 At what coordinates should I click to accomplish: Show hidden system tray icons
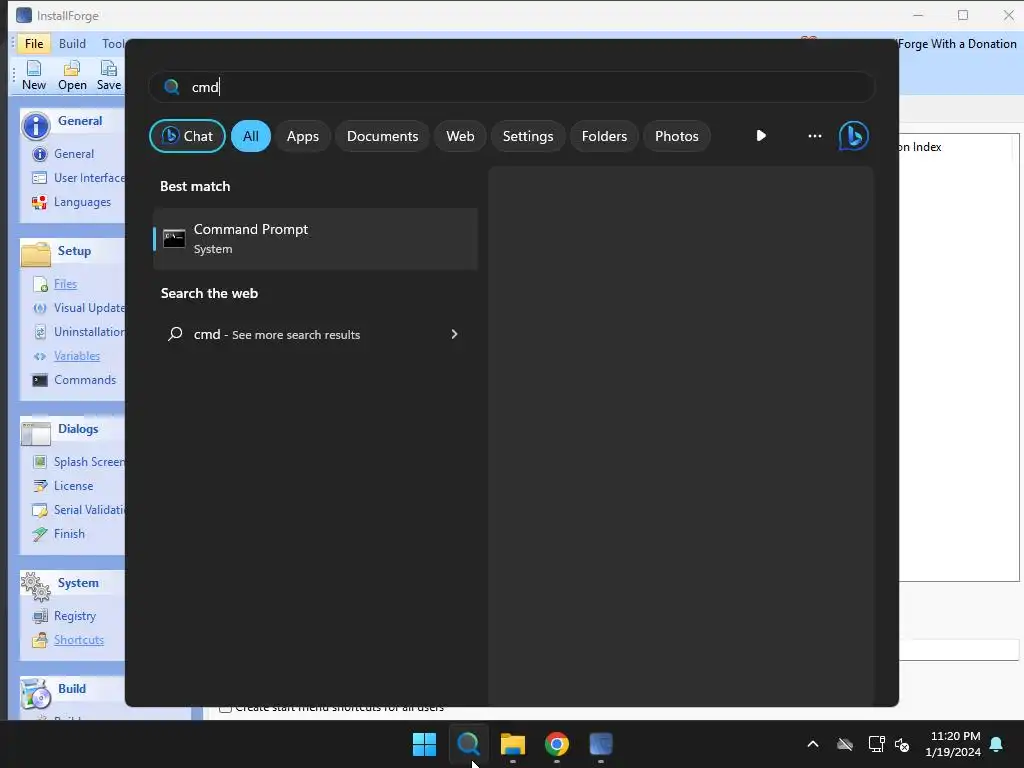coord(813,744)
